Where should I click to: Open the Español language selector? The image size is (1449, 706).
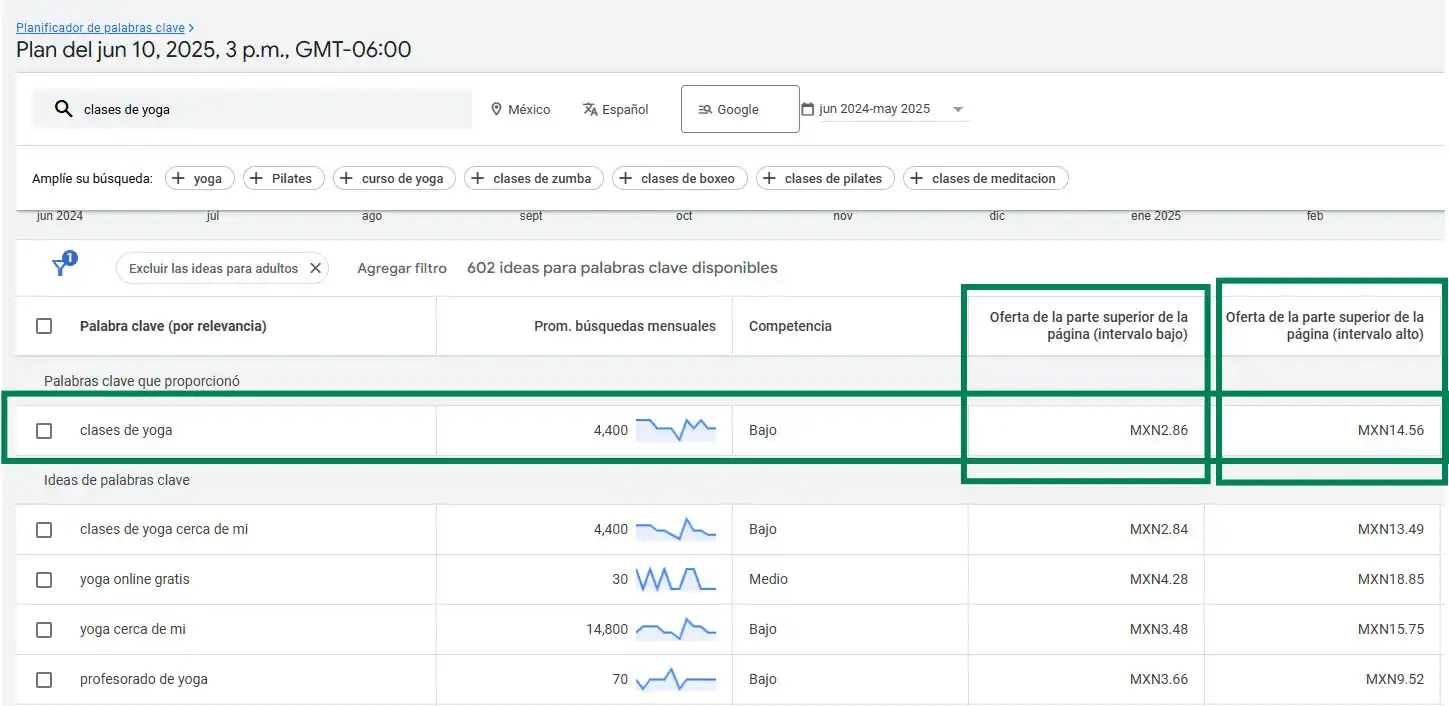click(616, 109)
